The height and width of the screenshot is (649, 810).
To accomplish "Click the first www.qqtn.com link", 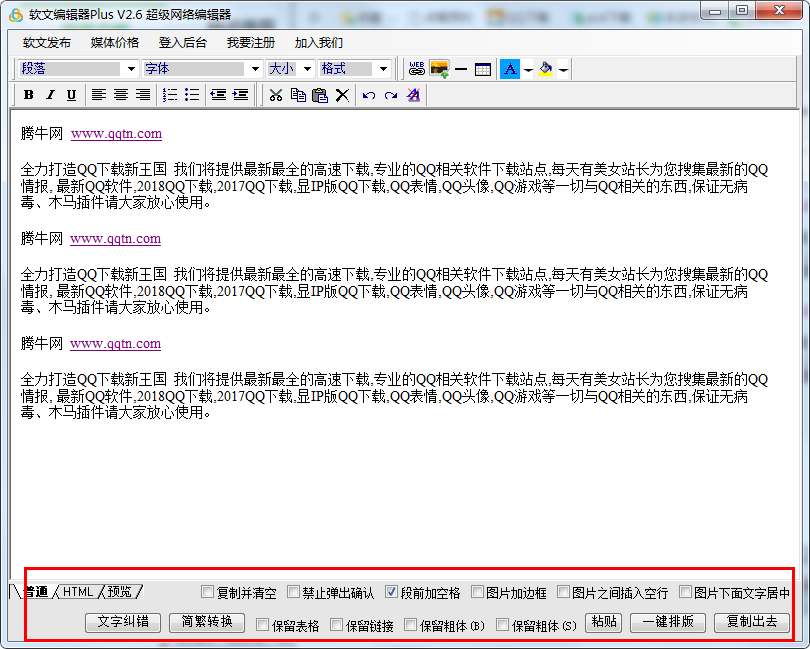I will coord(116,134).
